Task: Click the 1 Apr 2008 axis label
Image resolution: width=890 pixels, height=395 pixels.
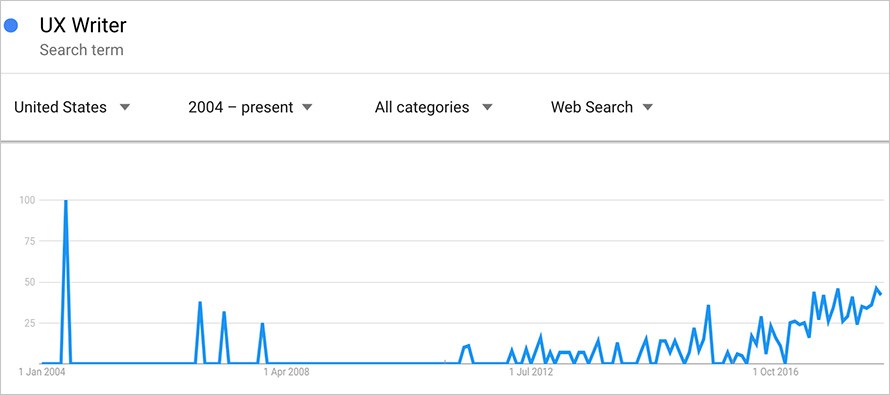Action: click(x=287, y=372)
